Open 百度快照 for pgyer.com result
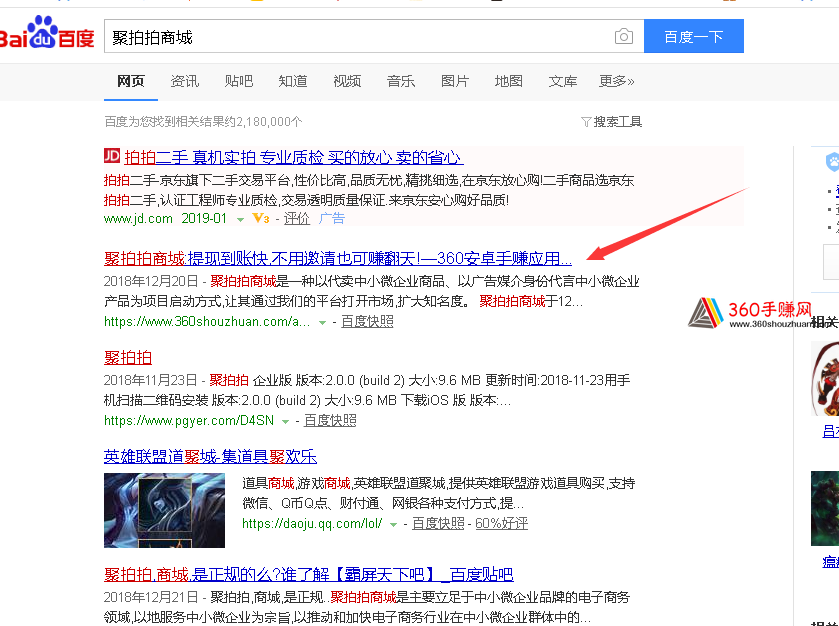The image size is (839, 626). (x=330, y=420)
